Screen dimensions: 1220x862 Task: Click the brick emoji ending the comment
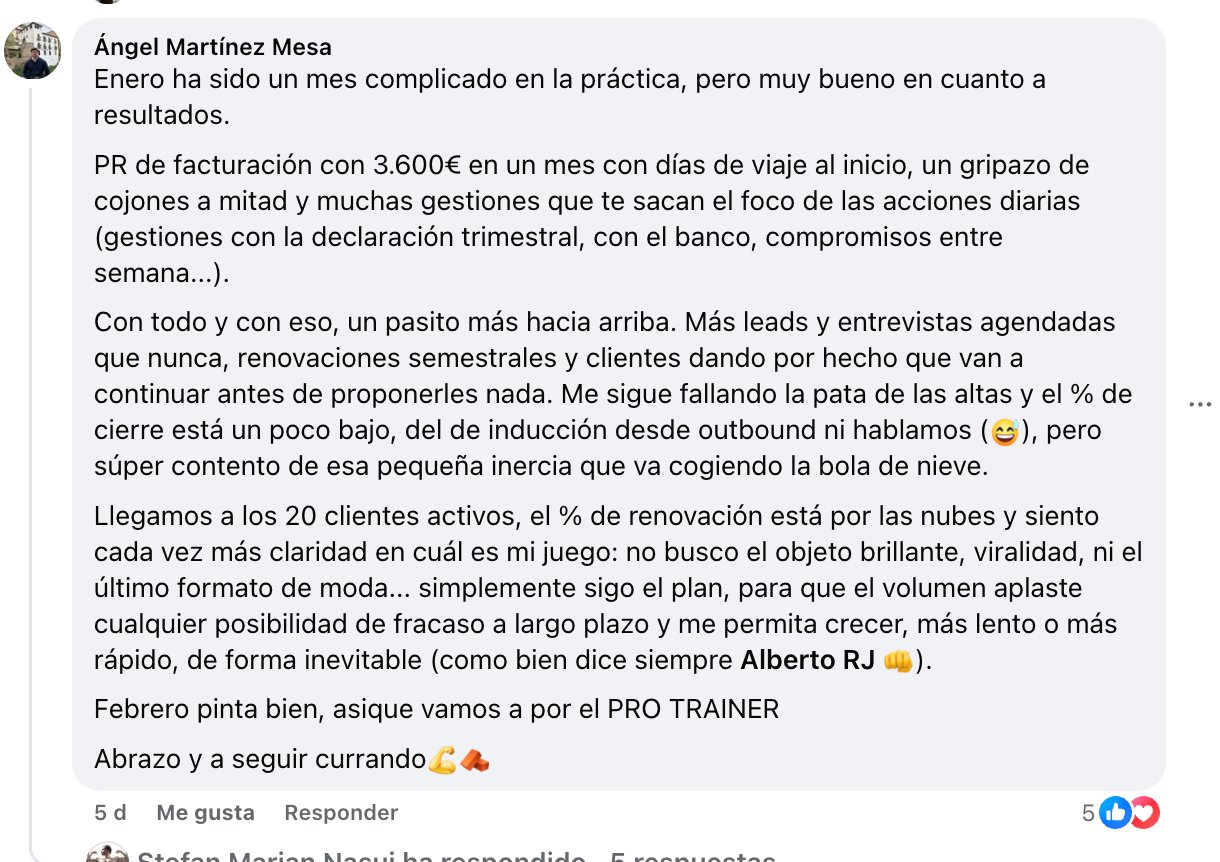474,760
